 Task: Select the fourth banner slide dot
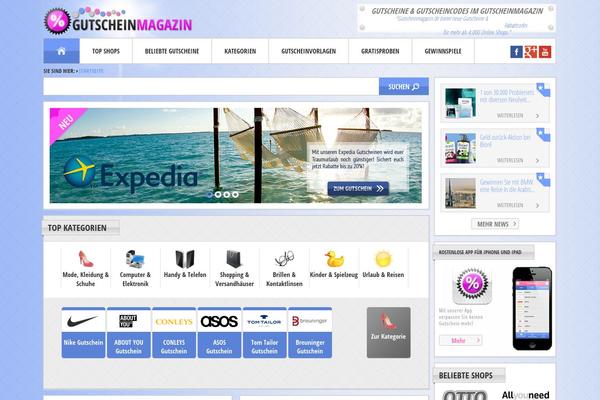coord(235,194)
